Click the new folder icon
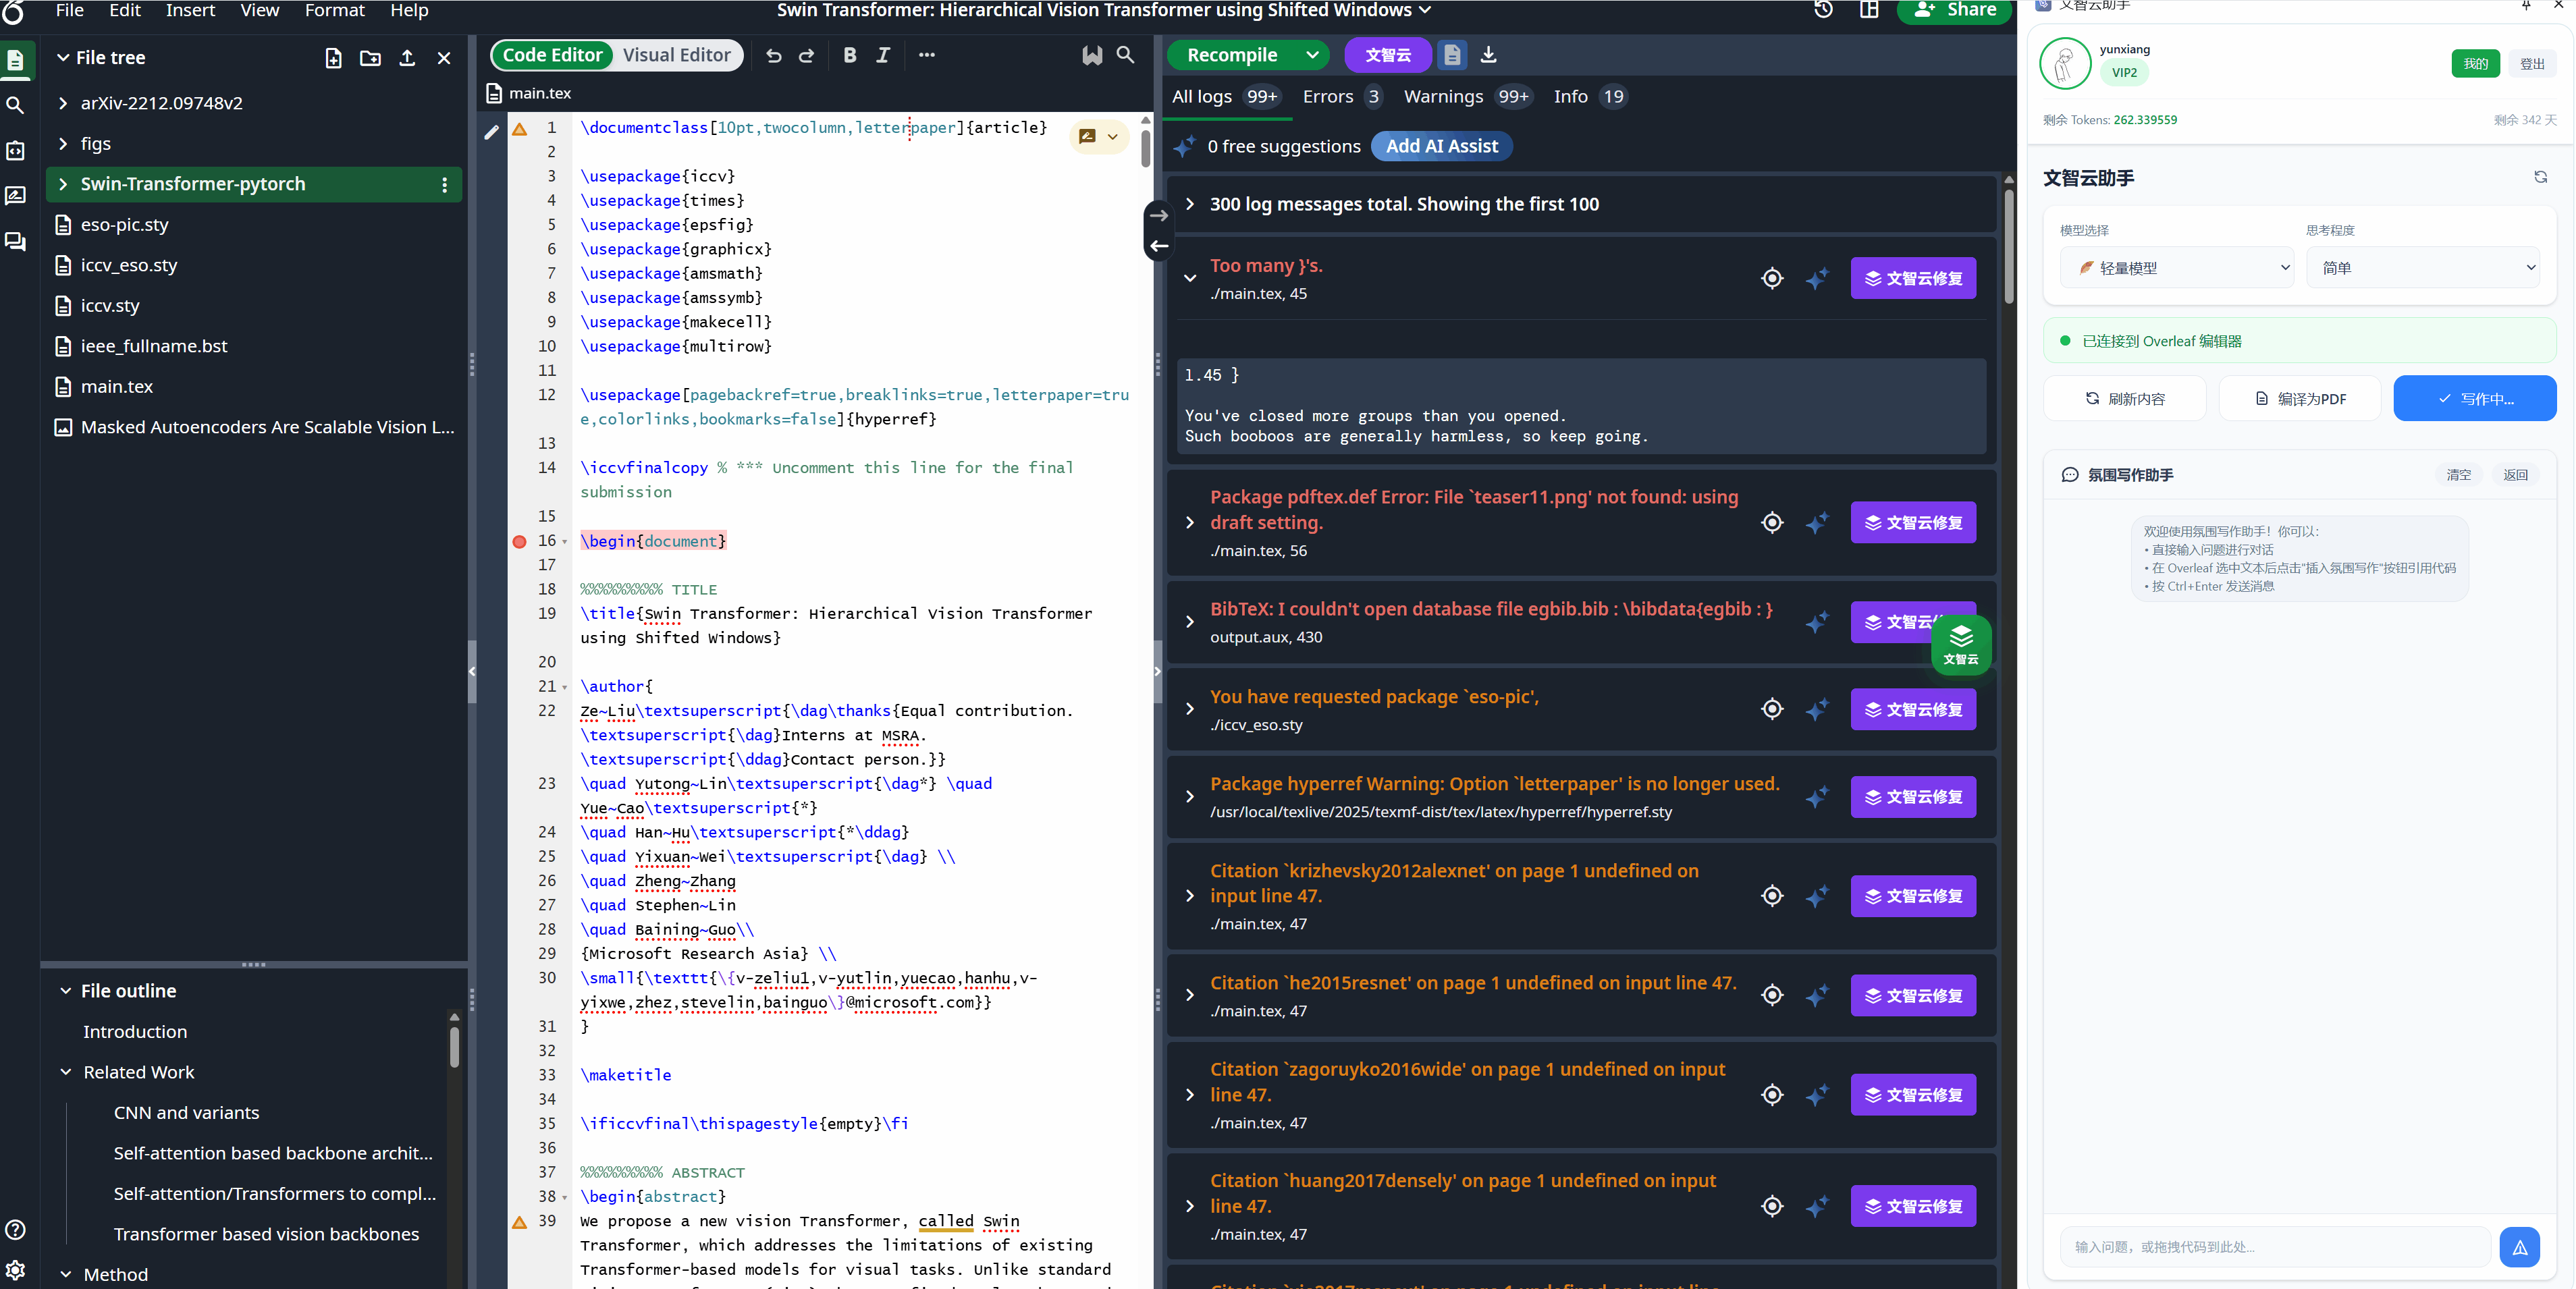Screen dimensions: 2576x1289 pyautogui.click(x=370, y=59)
